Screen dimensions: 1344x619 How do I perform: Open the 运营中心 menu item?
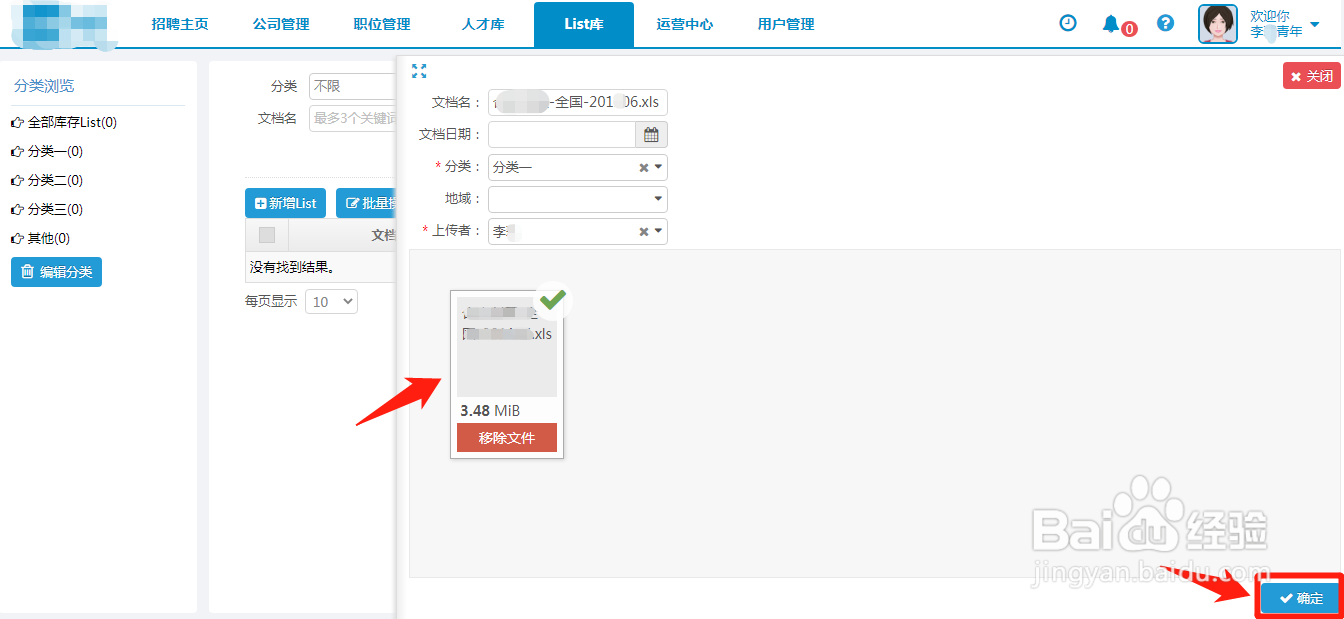(685, 23)
